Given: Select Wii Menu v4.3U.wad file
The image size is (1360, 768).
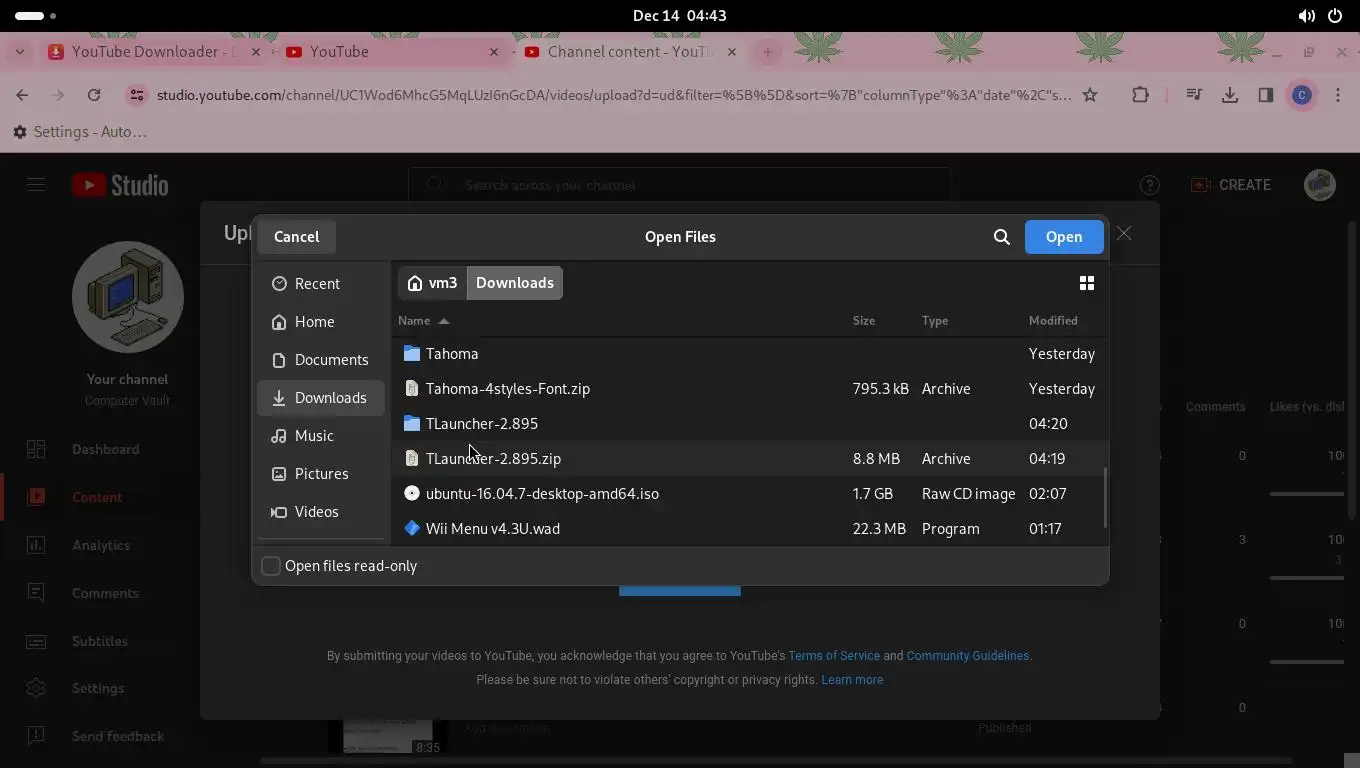Looking at the screenshot, I should 750,529.
